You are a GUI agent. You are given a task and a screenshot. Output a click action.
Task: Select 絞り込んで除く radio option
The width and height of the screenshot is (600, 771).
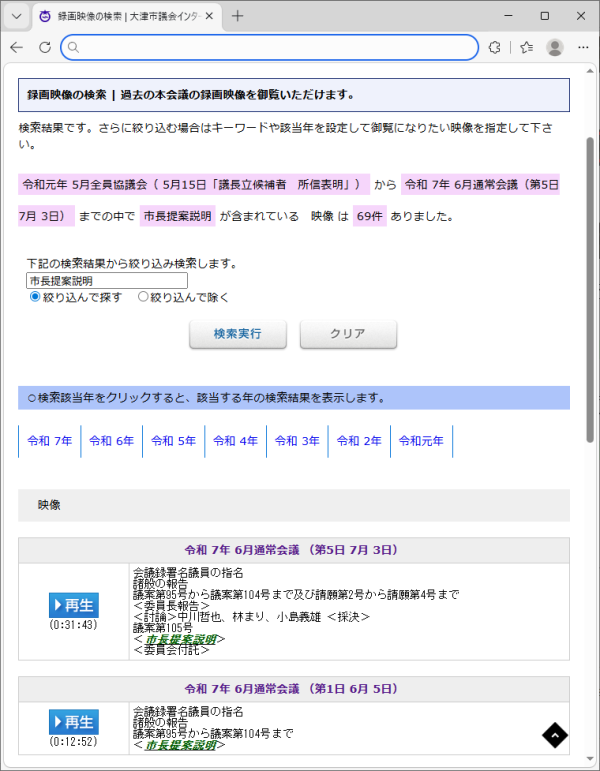point(143,297)
